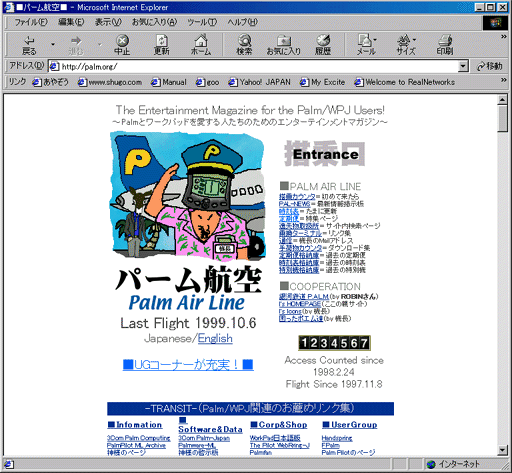Open the My Excite link bar shortcut
This screenshot has width=512, height=473.
(322, 82)
